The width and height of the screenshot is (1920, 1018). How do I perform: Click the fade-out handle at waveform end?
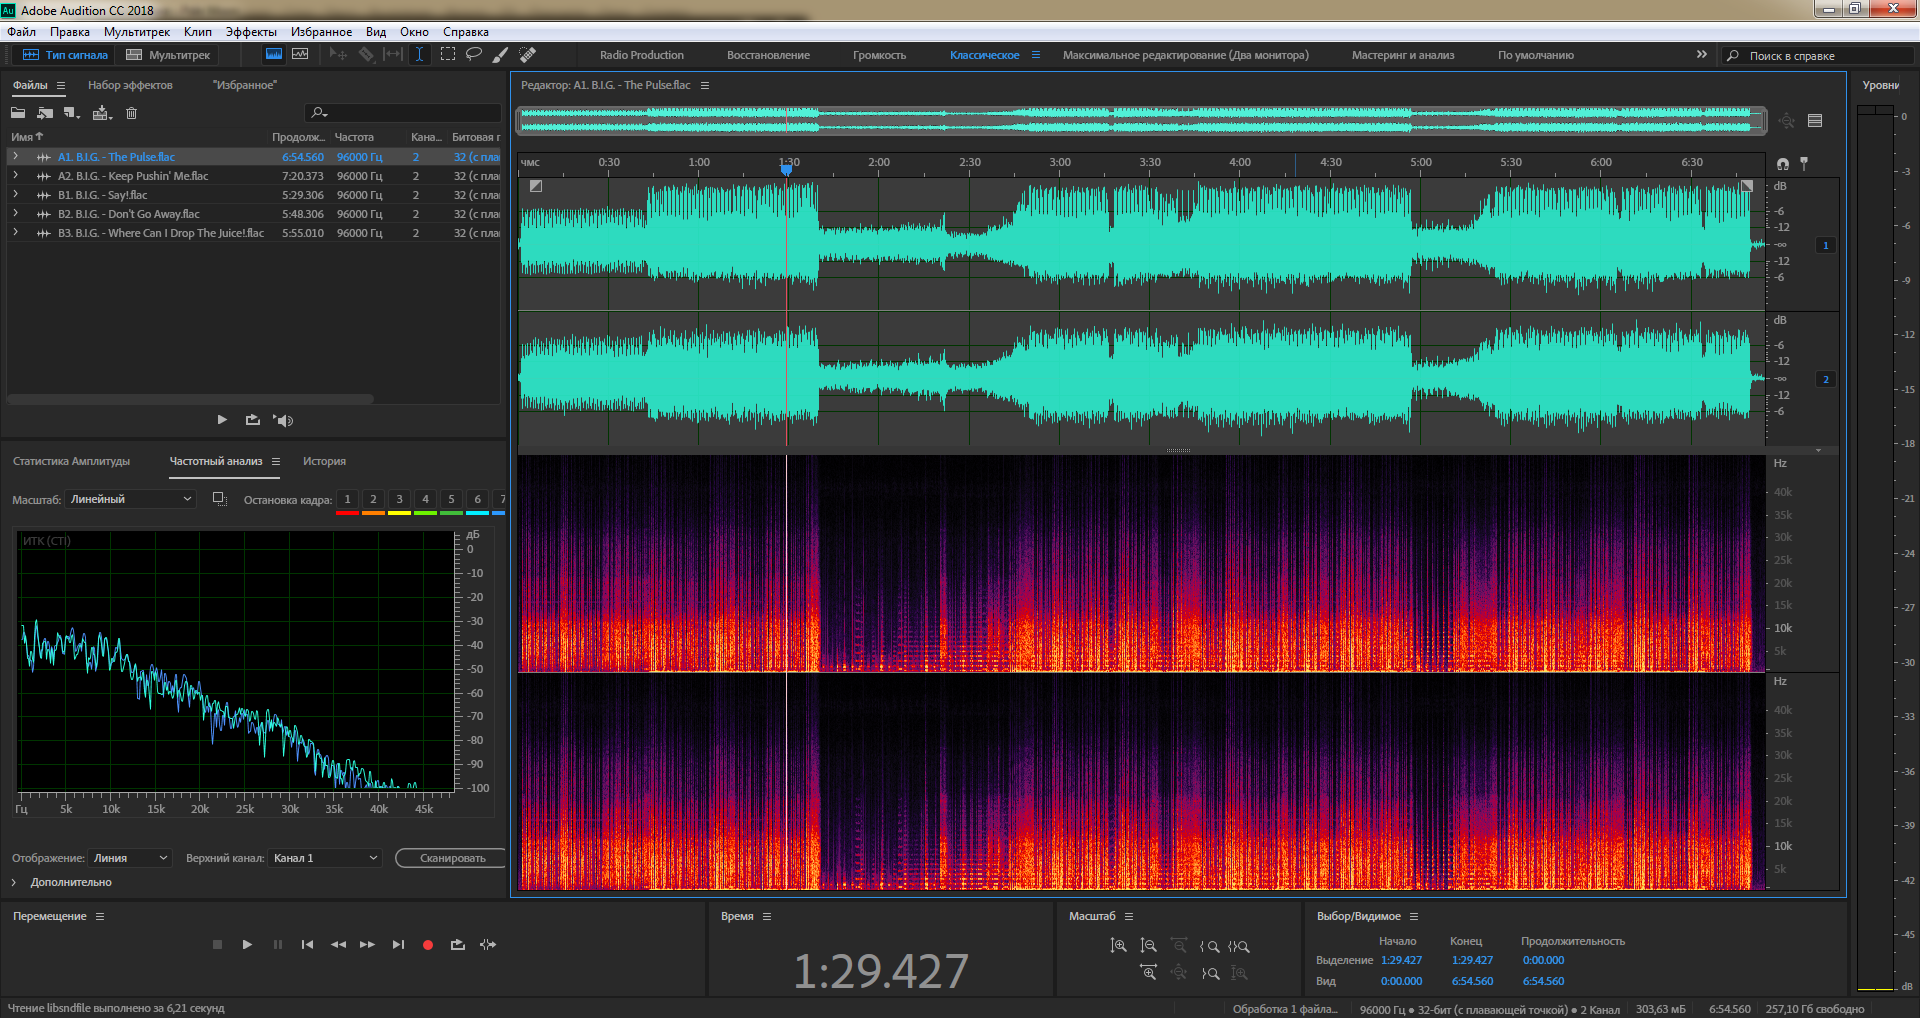tap(1746, 186)
